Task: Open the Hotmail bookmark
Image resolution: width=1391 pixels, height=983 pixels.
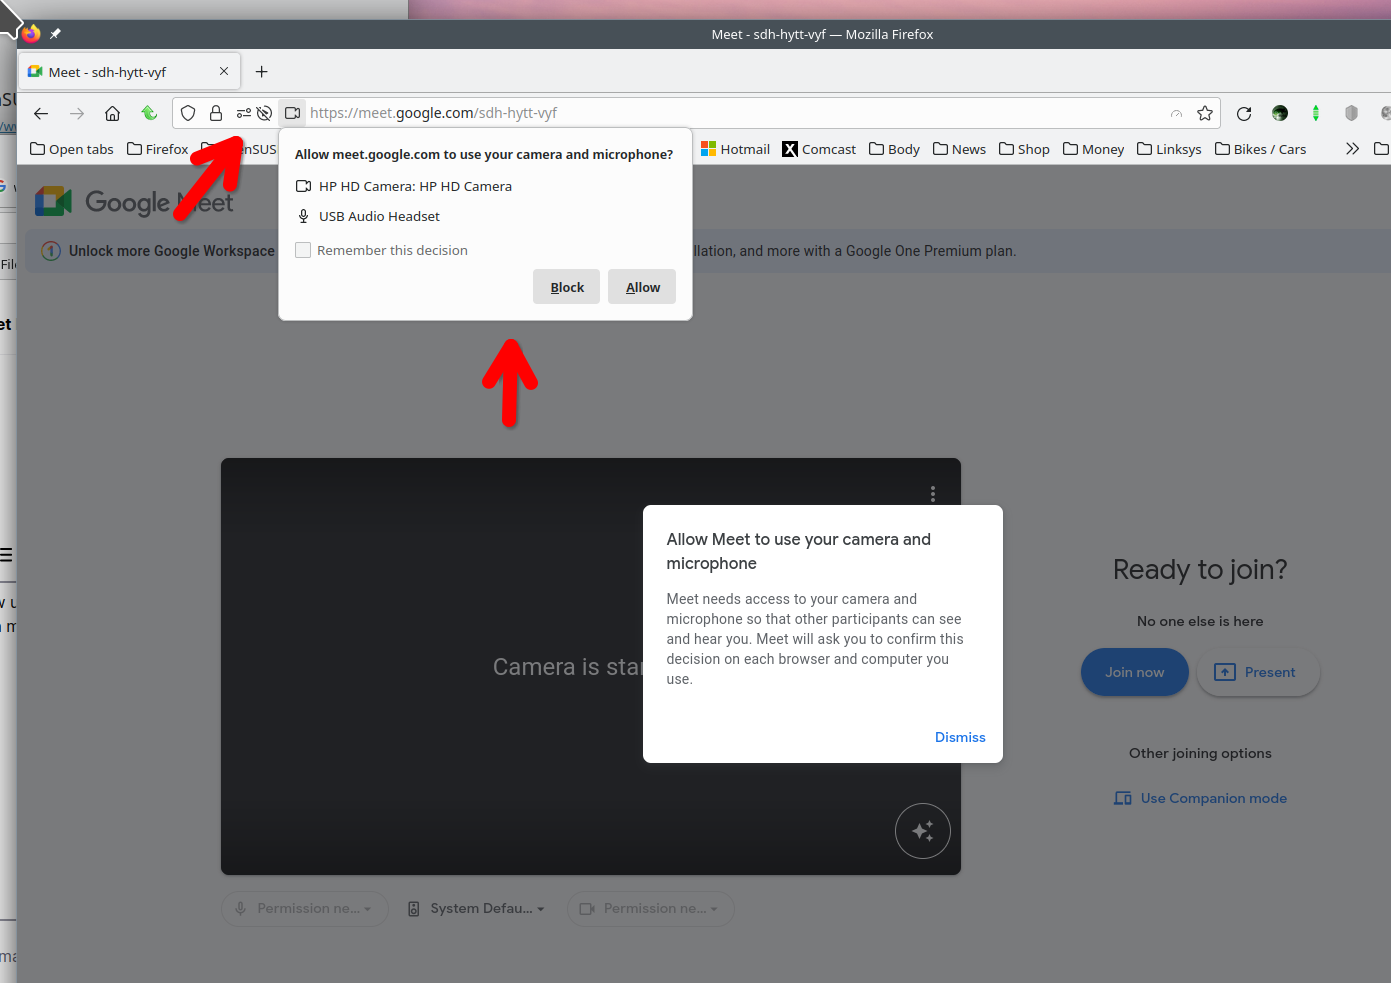Action: click(735, 149)
